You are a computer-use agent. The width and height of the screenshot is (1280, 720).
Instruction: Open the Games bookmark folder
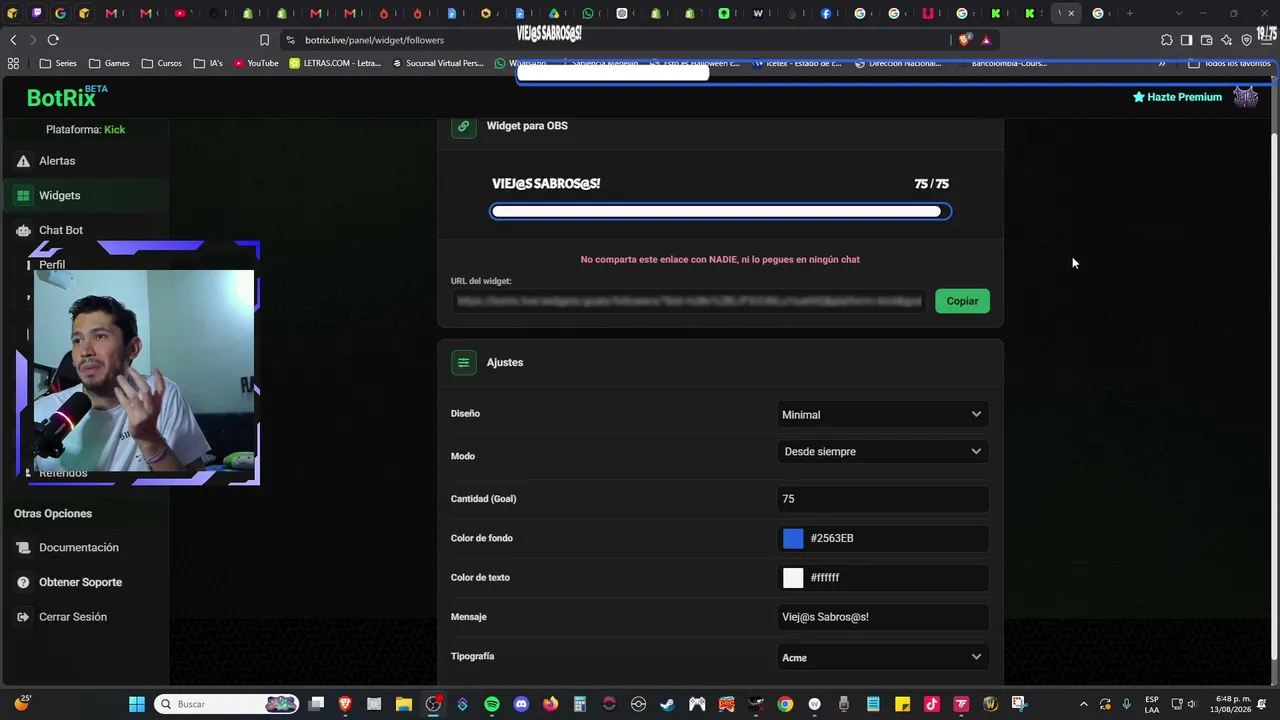click(x=110, y=63)
